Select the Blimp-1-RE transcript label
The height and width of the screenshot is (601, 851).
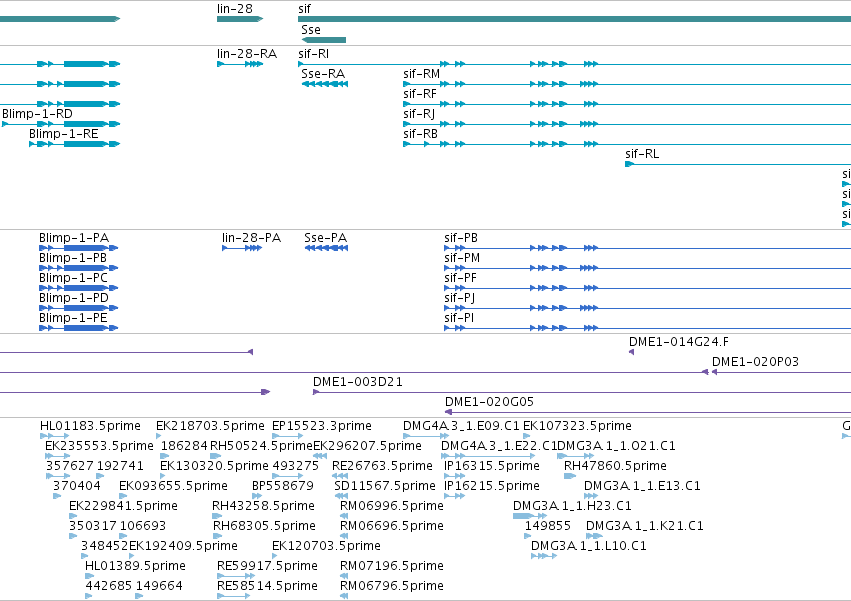pos(63,134)
